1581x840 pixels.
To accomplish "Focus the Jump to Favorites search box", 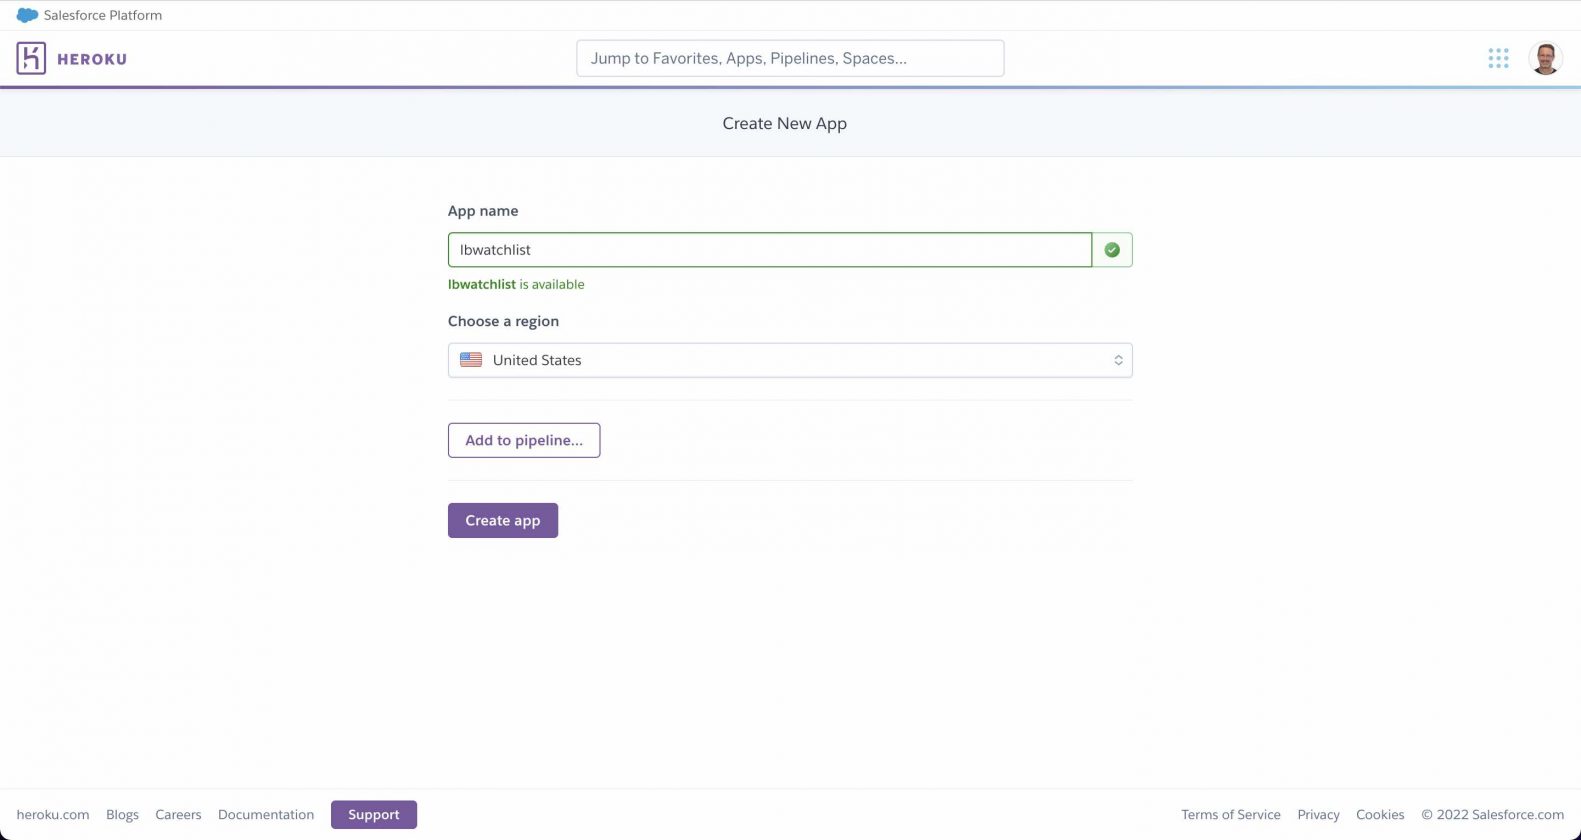I will pyautogui.click(x=789, y=58).
